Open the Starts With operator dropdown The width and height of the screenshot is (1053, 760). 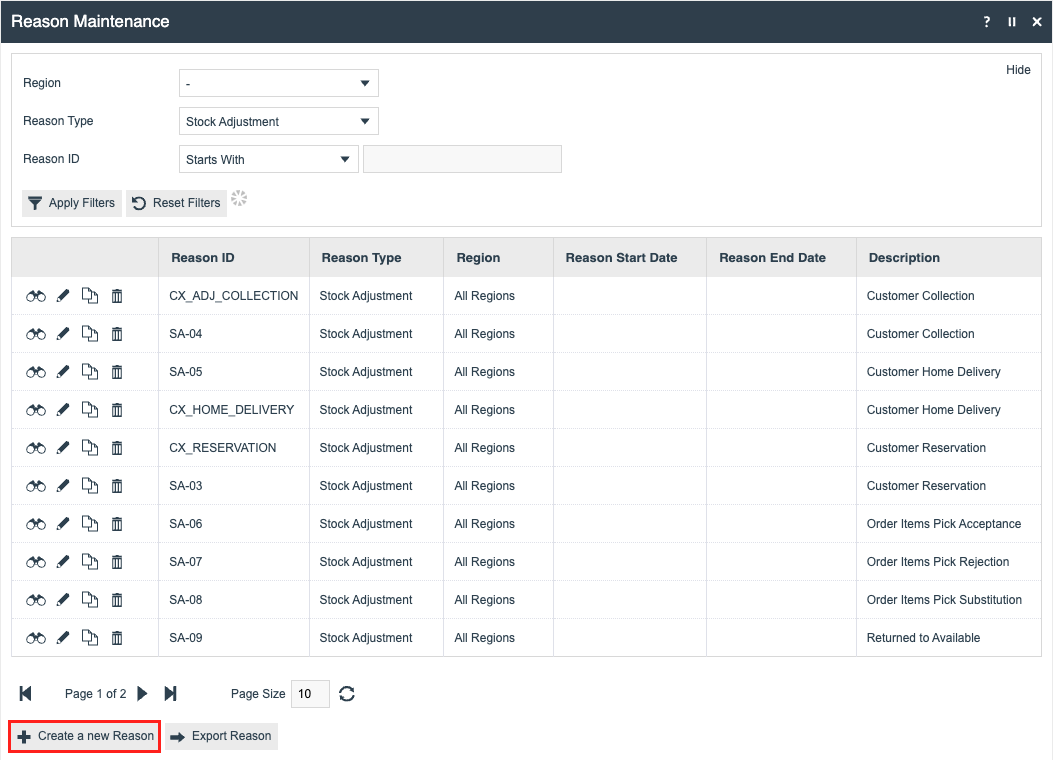[x=268, y=160]
